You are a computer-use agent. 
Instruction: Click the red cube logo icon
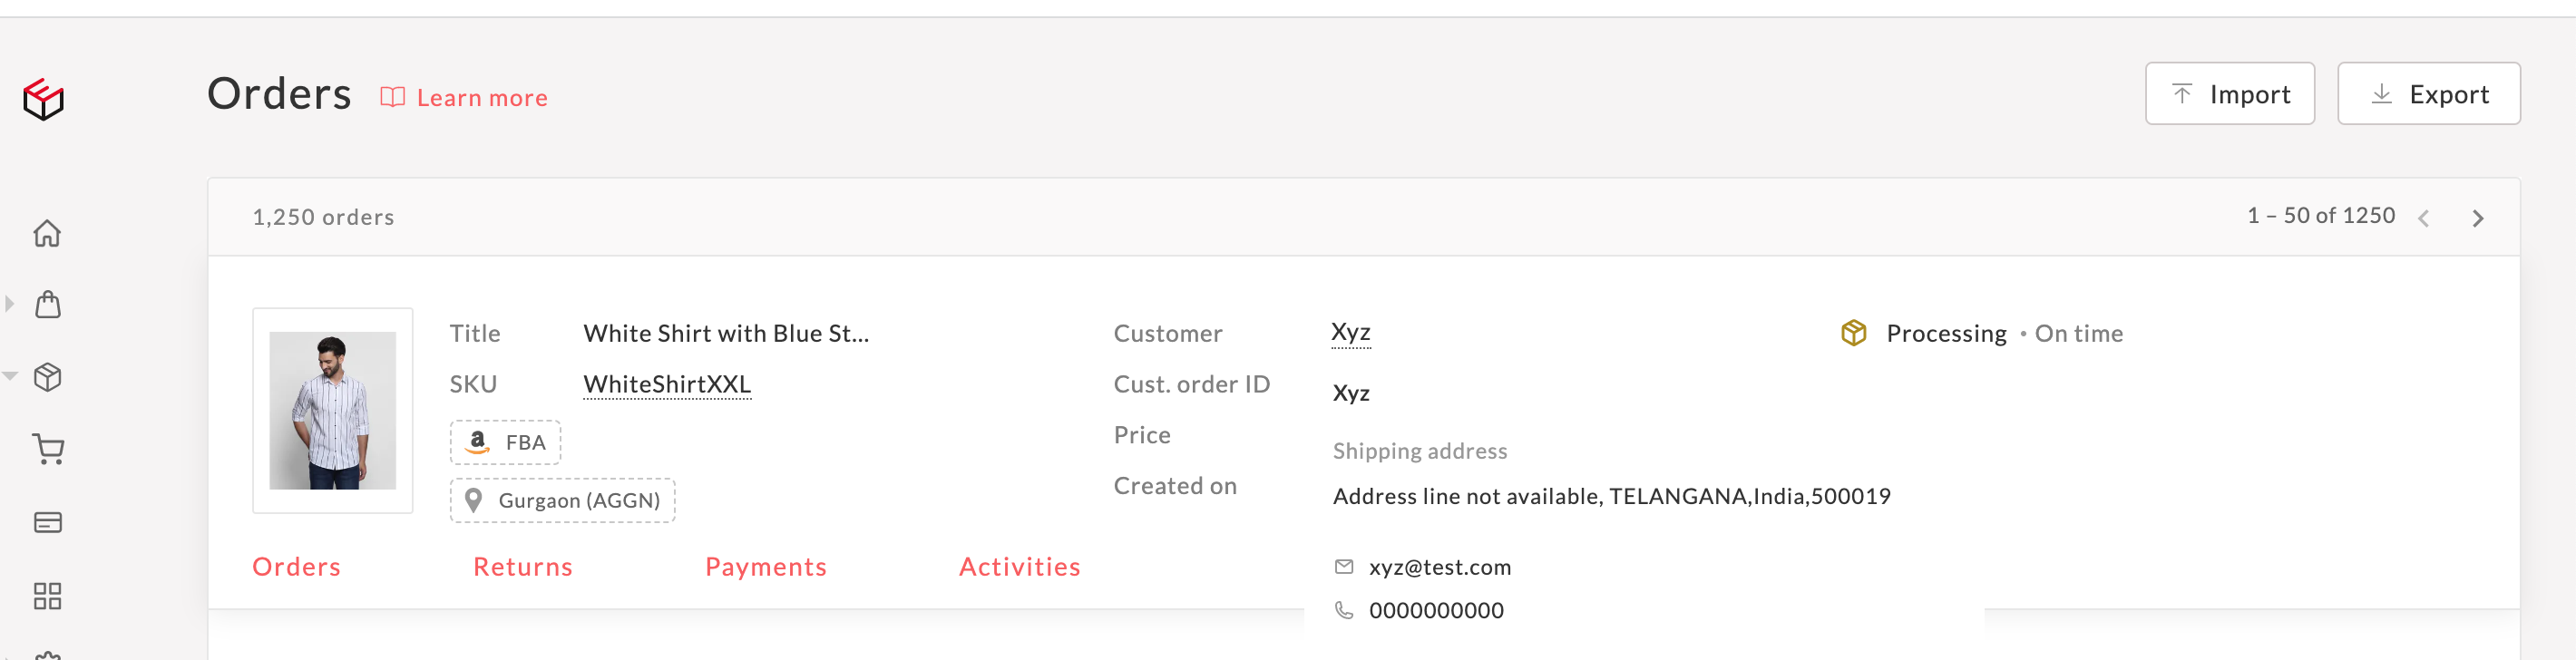tap(44, 99)
